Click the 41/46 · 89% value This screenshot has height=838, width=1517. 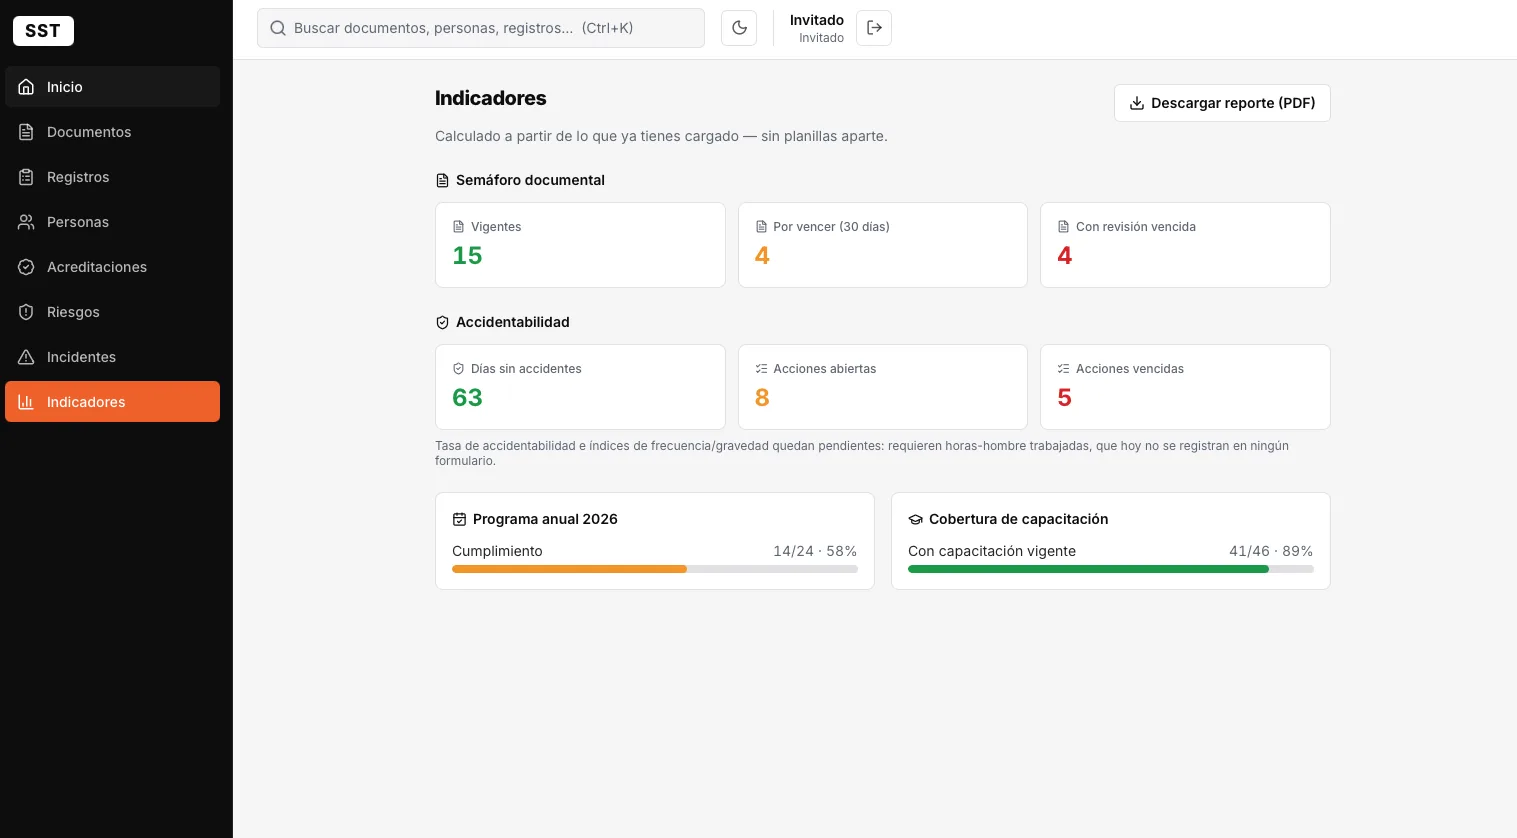pos(1271,551)
